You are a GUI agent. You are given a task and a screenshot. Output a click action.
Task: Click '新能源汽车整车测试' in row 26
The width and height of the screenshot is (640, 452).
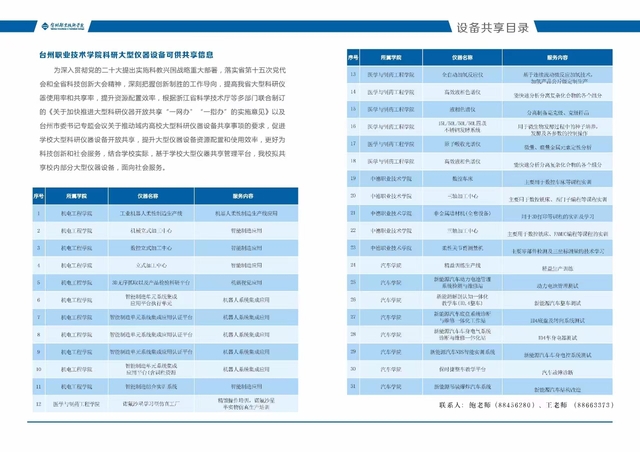[557, 303]
